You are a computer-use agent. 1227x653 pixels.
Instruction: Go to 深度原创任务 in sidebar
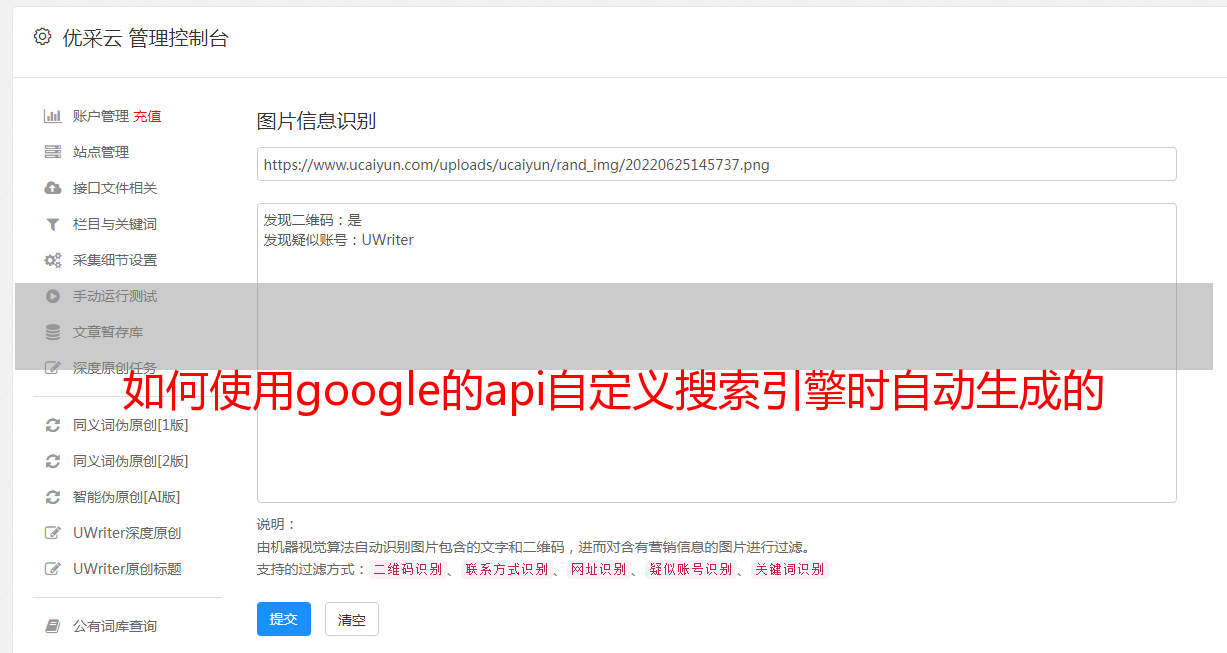115,368
